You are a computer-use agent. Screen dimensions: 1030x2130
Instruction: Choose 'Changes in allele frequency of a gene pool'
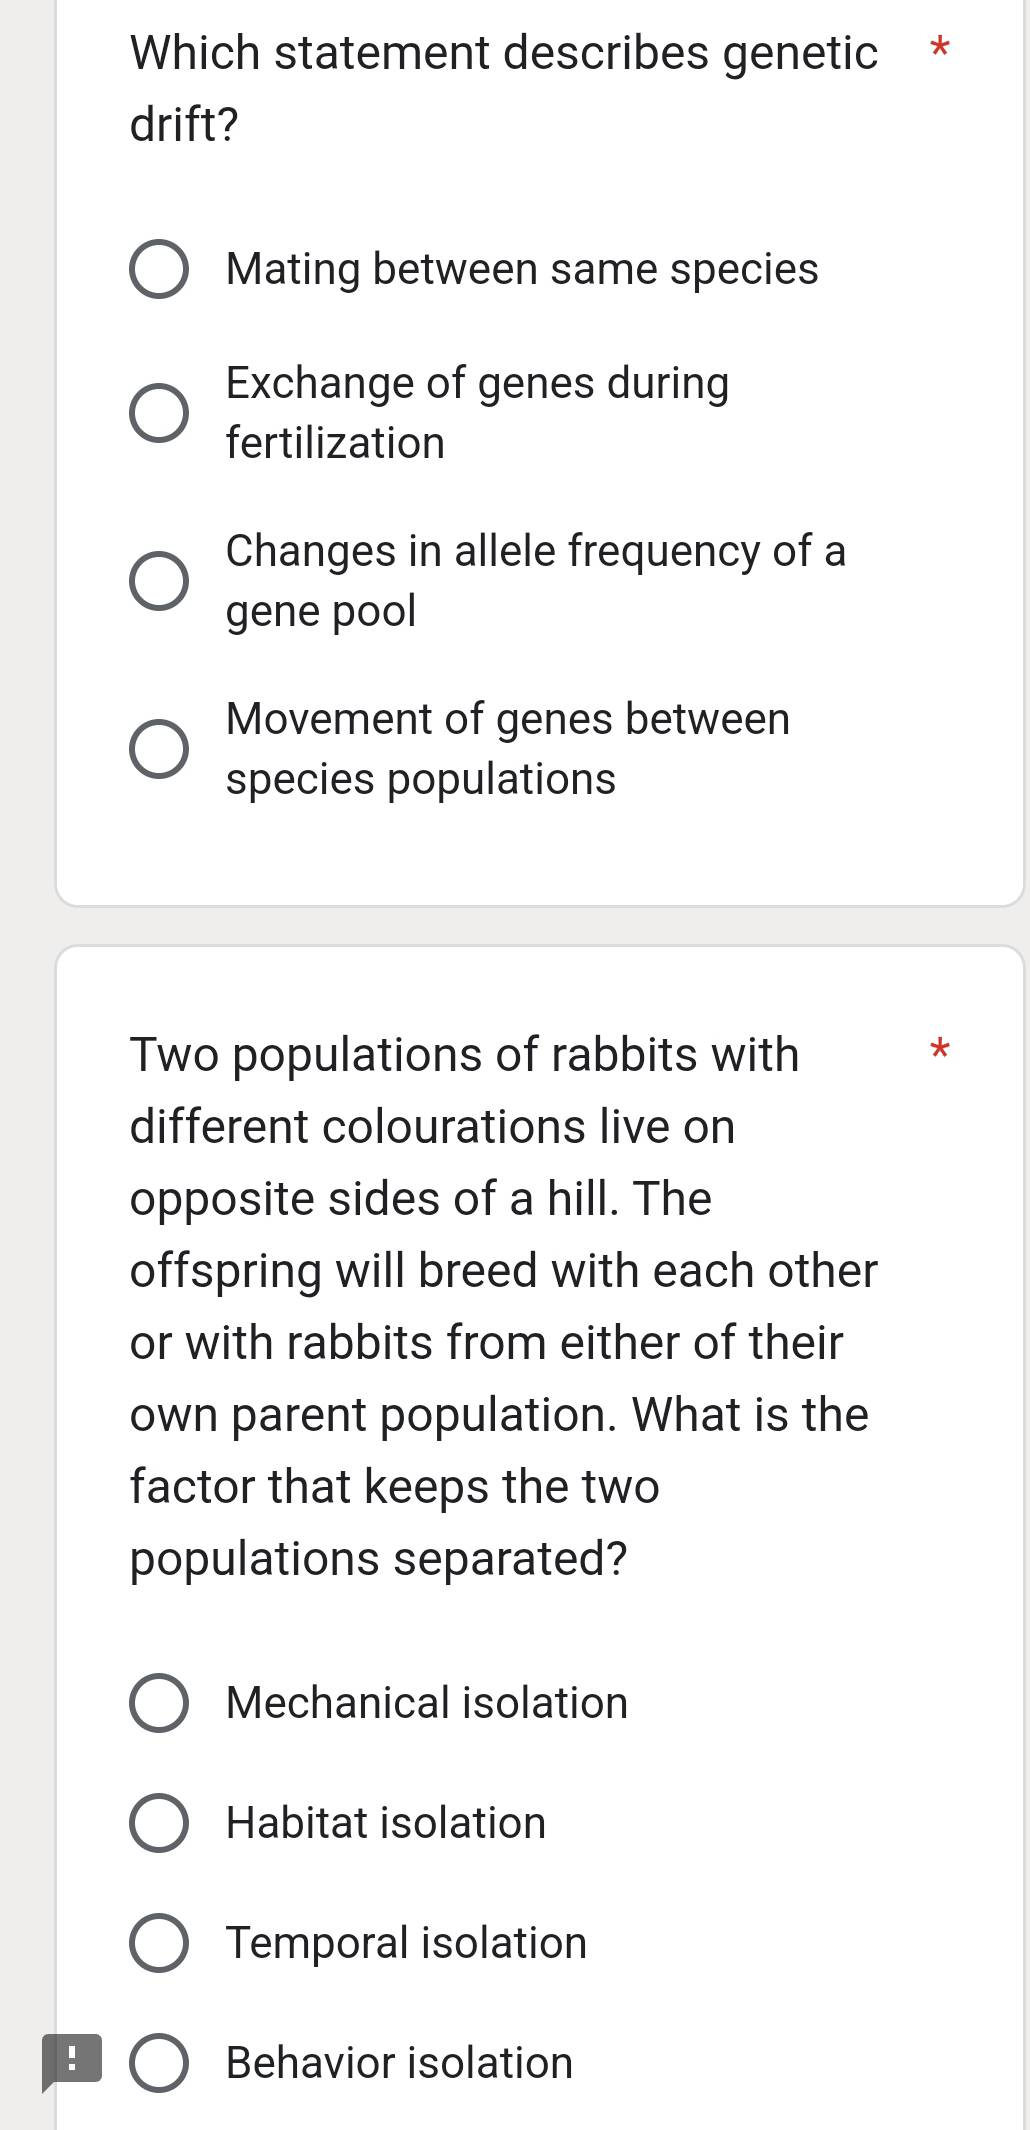click(x=160, y=580)
